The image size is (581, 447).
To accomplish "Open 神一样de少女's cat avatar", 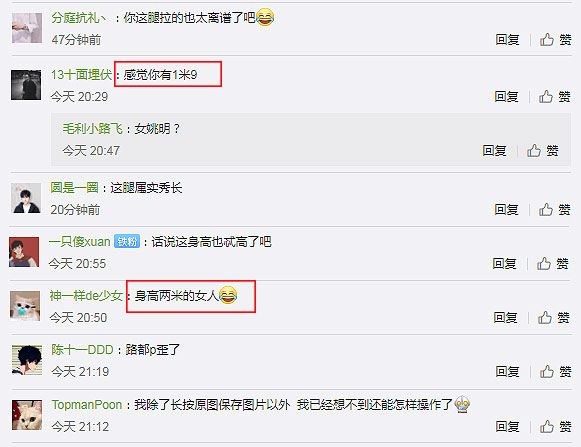I will pyautogui.click(x=25, y=306).
